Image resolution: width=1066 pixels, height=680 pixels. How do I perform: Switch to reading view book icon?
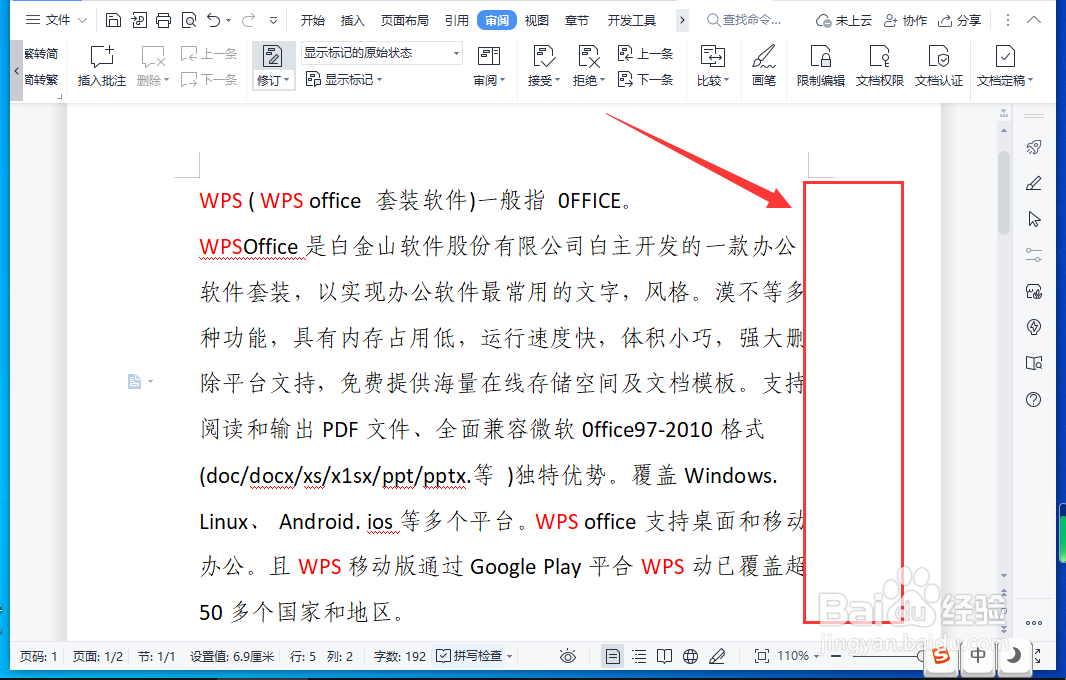664,656
